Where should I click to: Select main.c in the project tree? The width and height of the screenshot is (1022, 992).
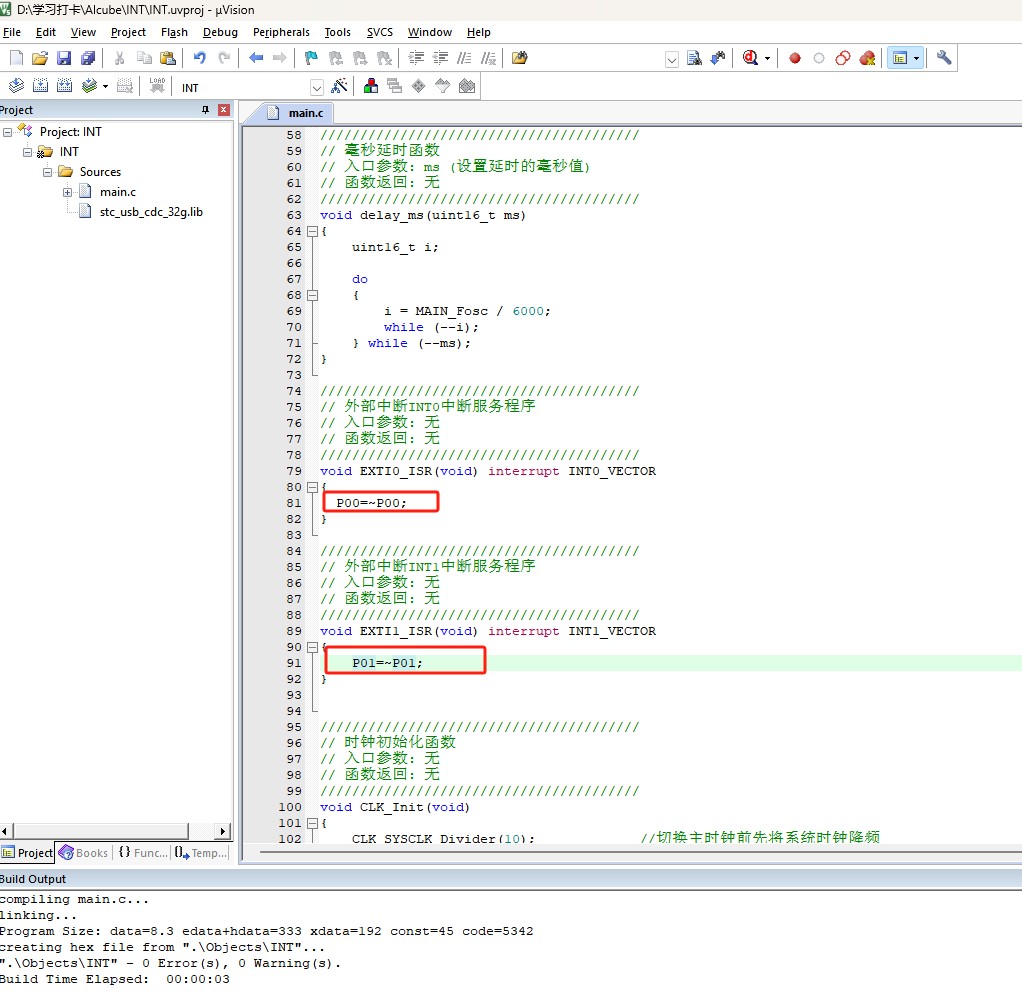(118, 192)
